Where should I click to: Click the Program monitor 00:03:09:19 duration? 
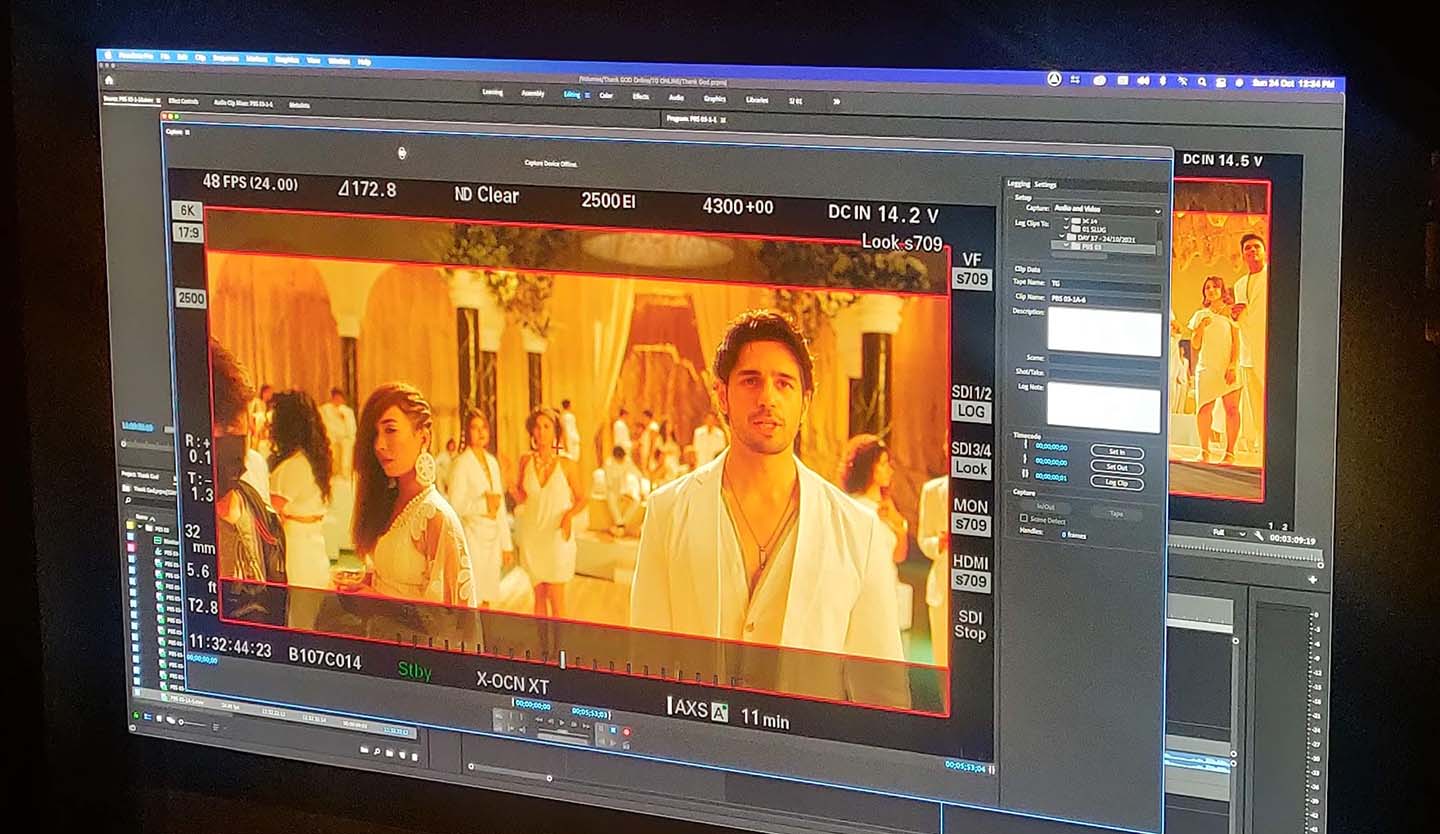(x=1293, y=540)
